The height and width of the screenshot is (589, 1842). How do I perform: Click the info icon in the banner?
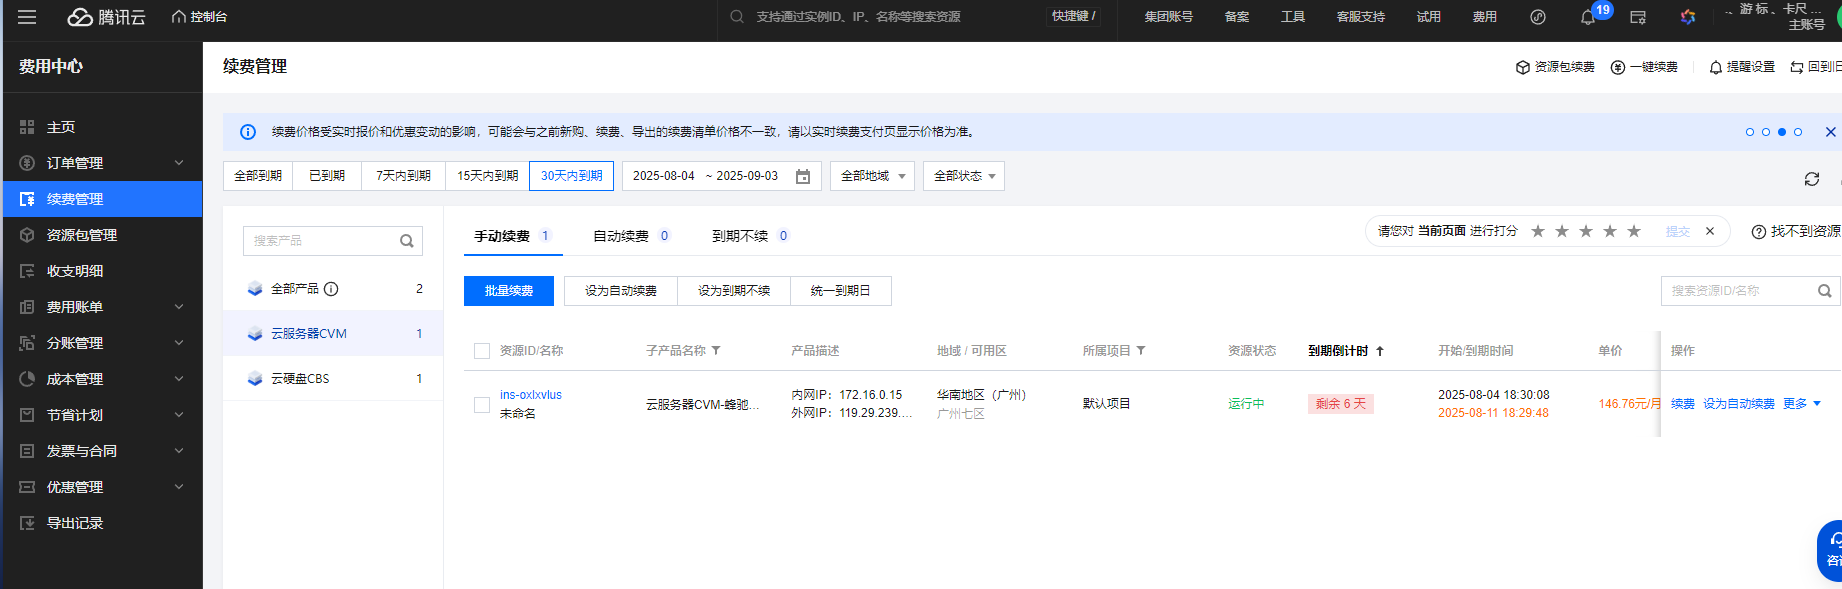point(248,132)
